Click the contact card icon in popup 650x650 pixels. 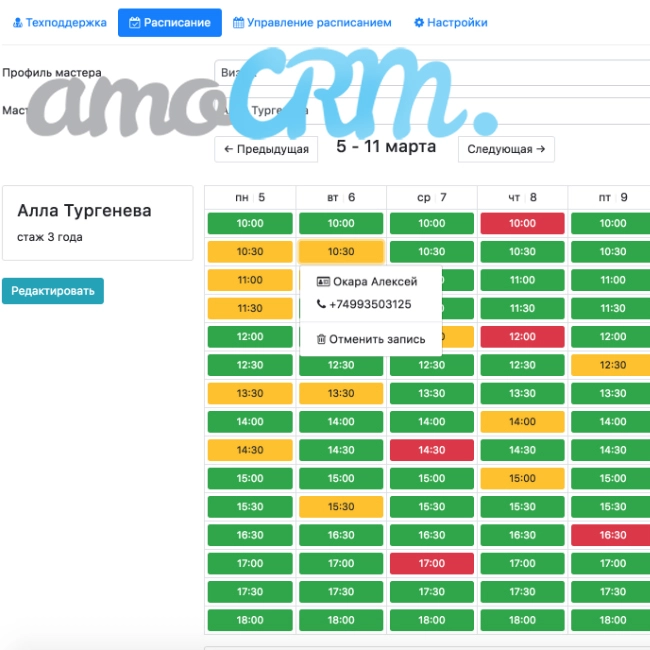click(323, 282)
